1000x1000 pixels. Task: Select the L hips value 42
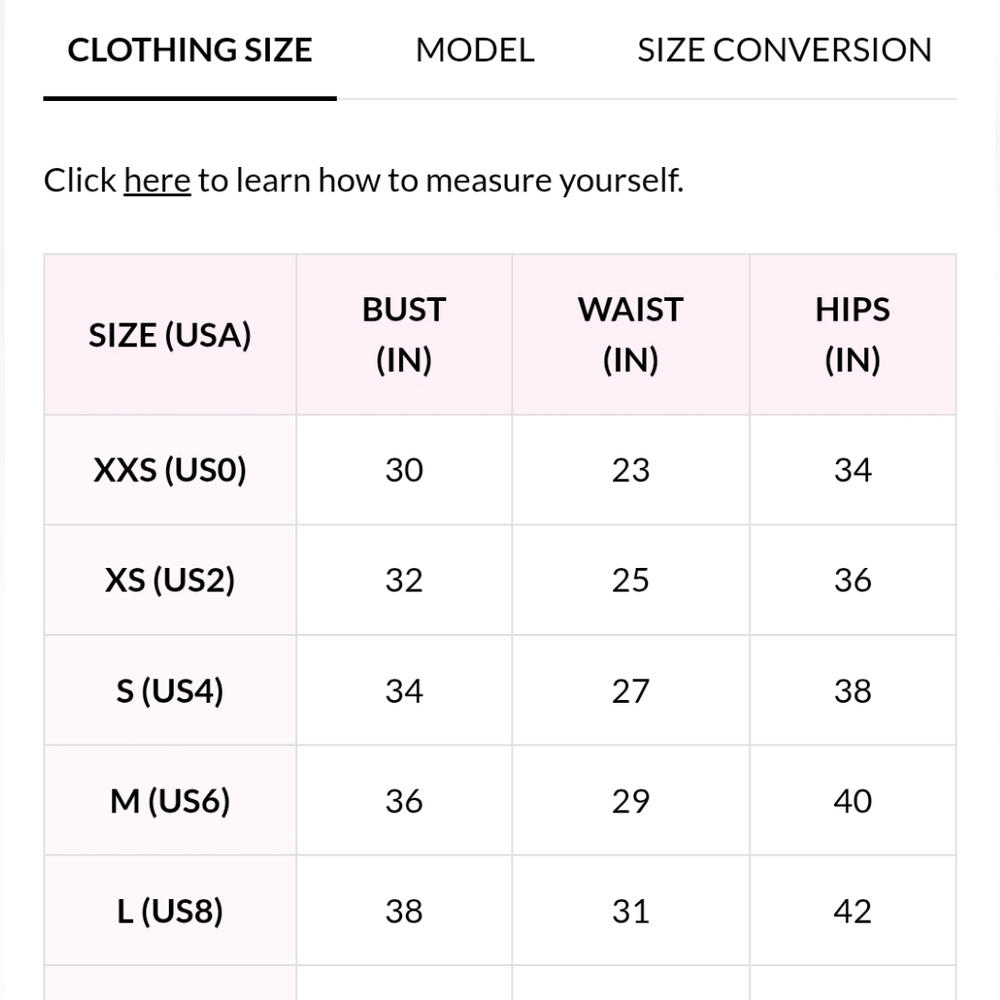coord(852,911)
